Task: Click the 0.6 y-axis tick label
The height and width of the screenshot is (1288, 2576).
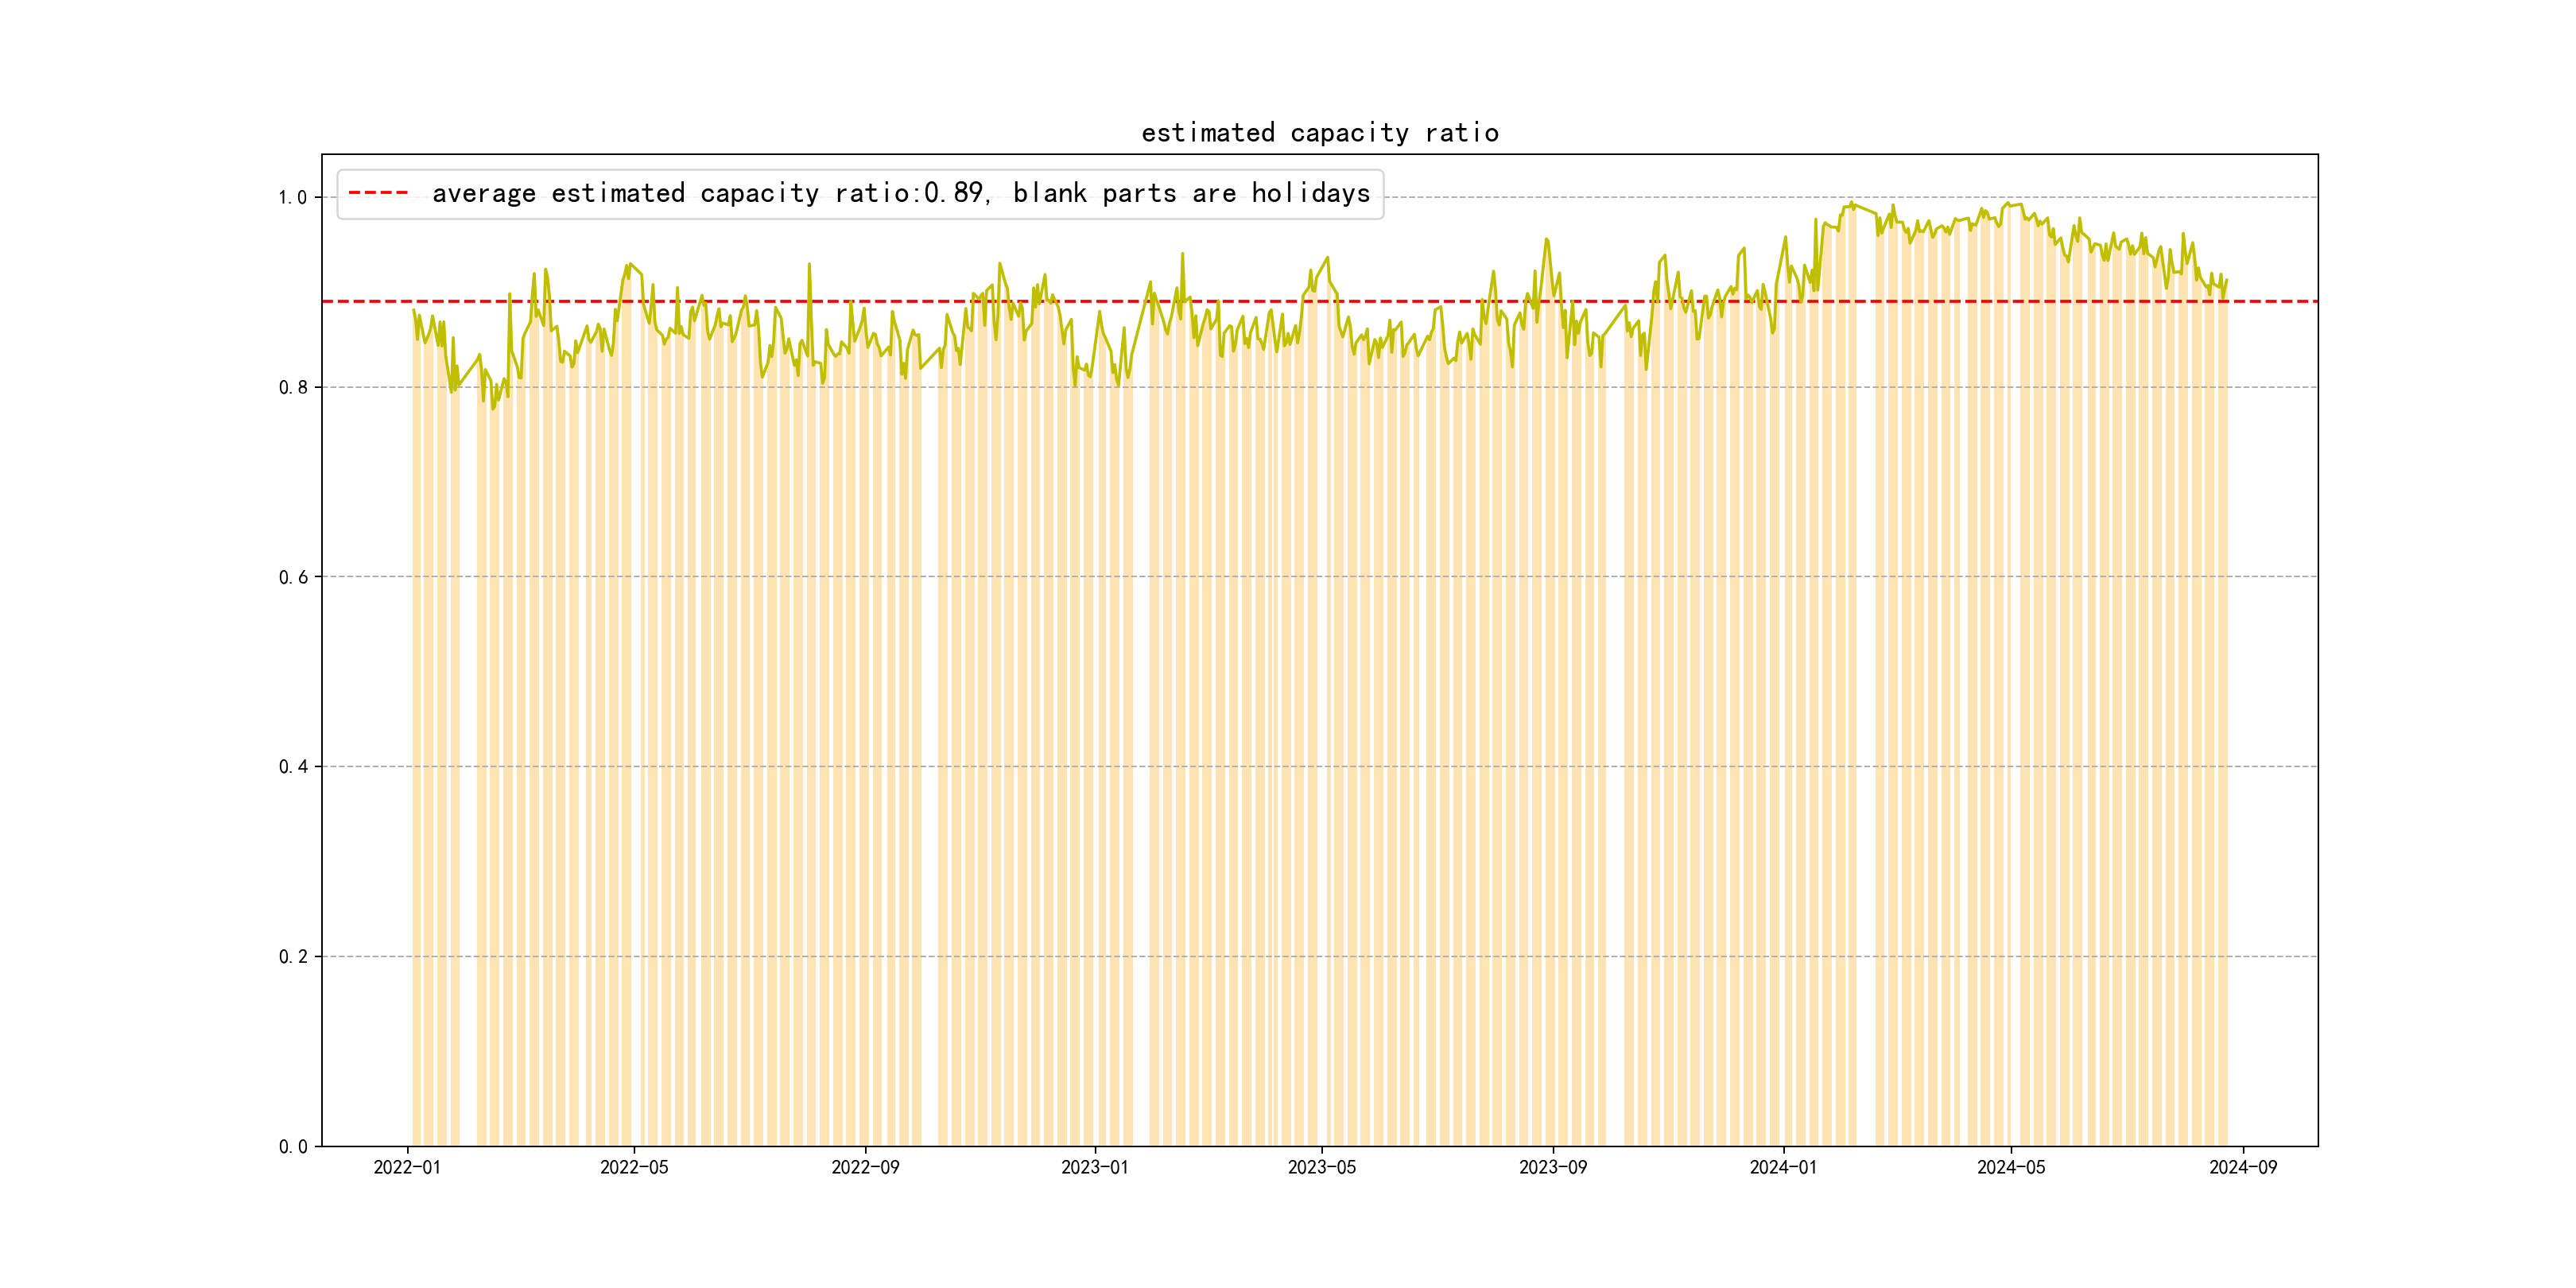Action: click(x=292, y=577)
